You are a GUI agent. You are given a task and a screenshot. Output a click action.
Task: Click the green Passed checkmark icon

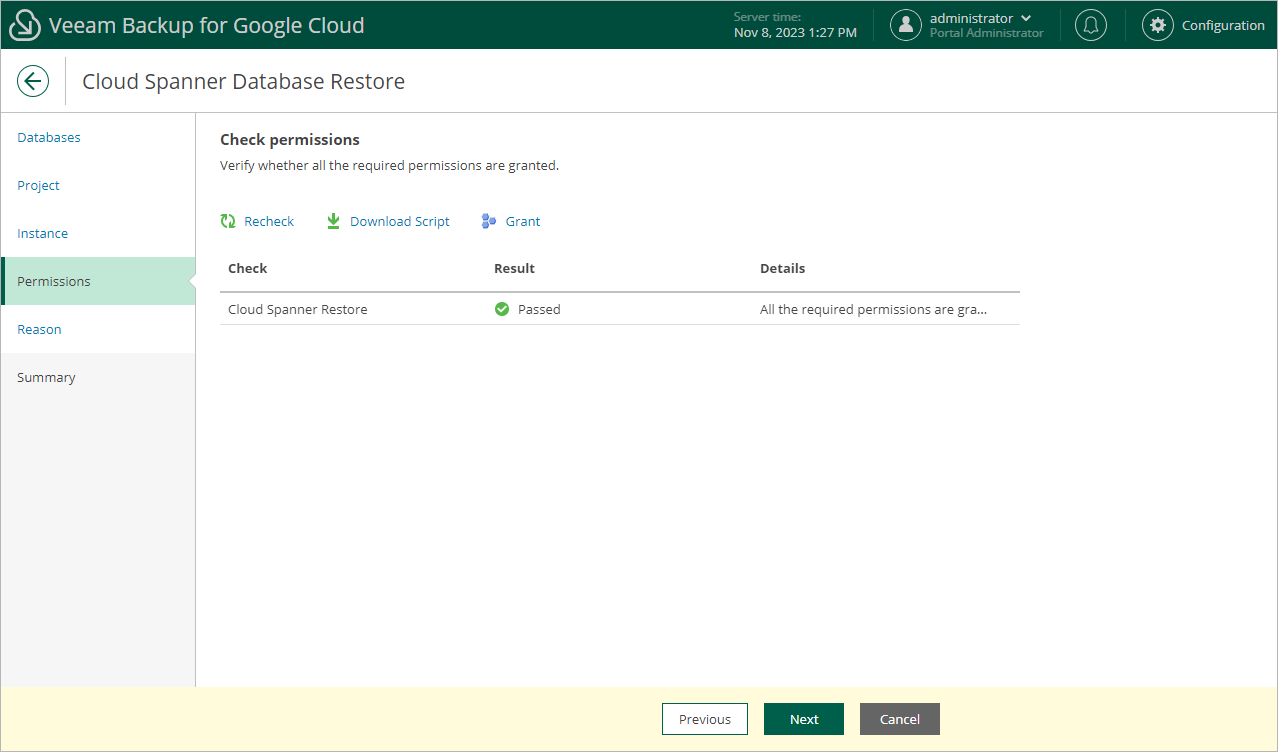point(502,309)
